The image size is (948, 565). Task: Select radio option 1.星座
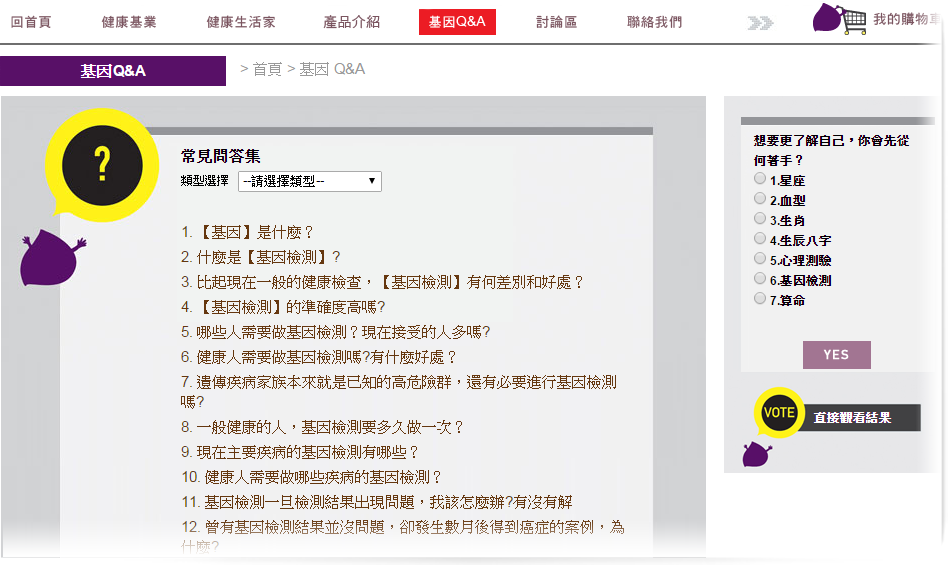[760, 178]
